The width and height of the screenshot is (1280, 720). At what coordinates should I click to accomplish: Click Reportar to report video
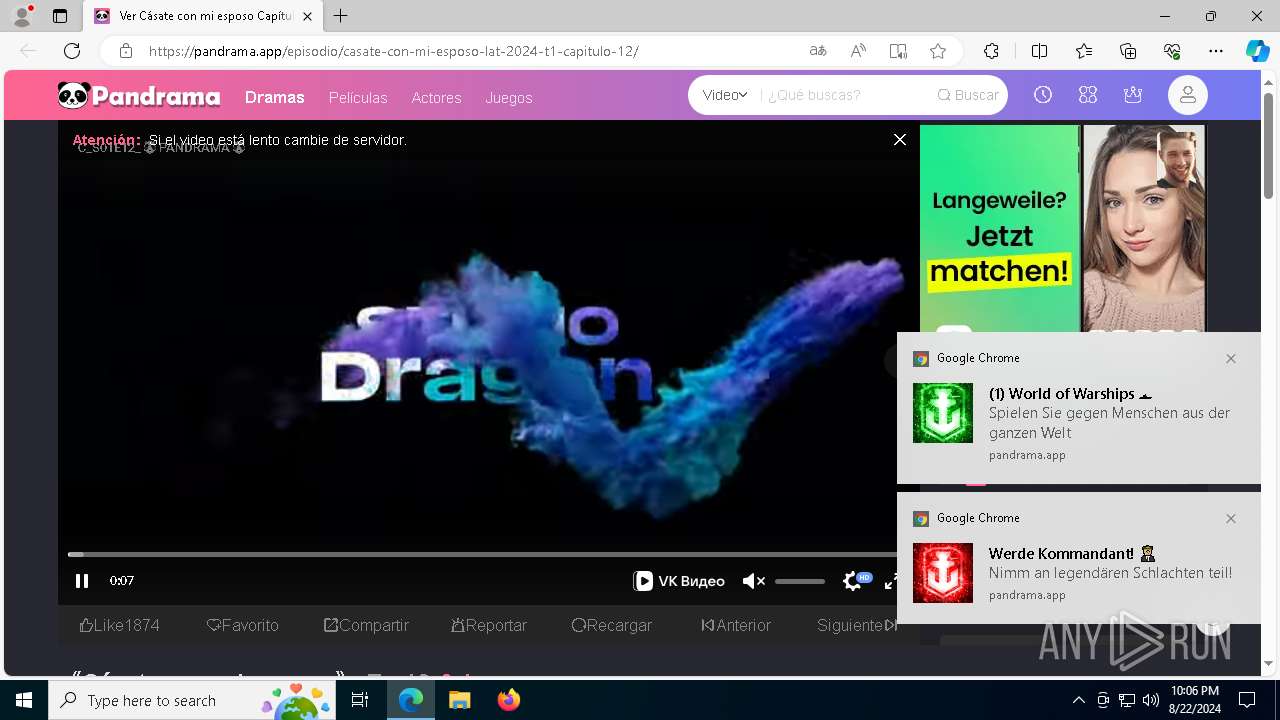point(489,625)
